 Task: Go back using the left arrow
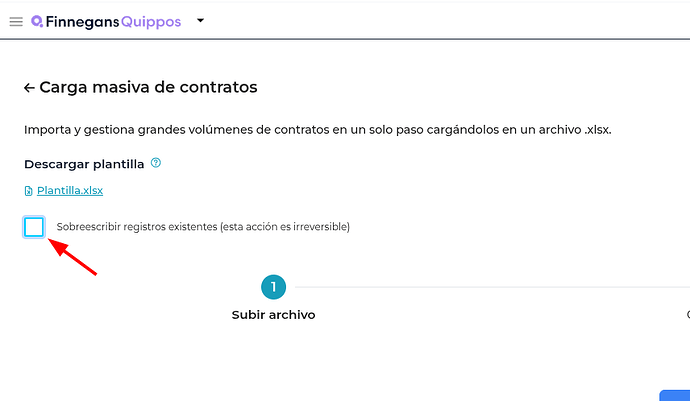click(29, 88)
